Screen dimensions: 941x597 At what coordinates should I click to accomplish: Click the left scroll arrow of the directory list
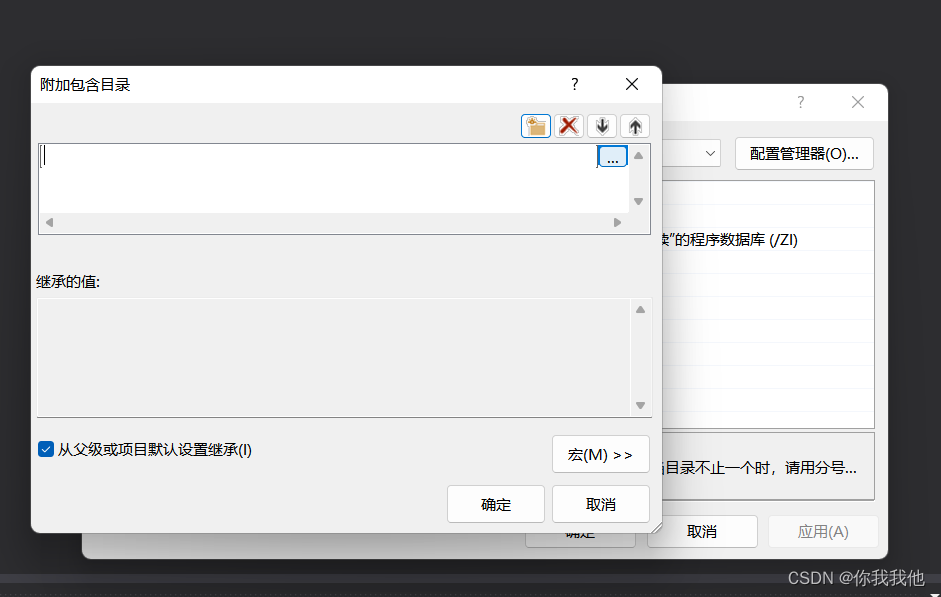tap(48, 222)
